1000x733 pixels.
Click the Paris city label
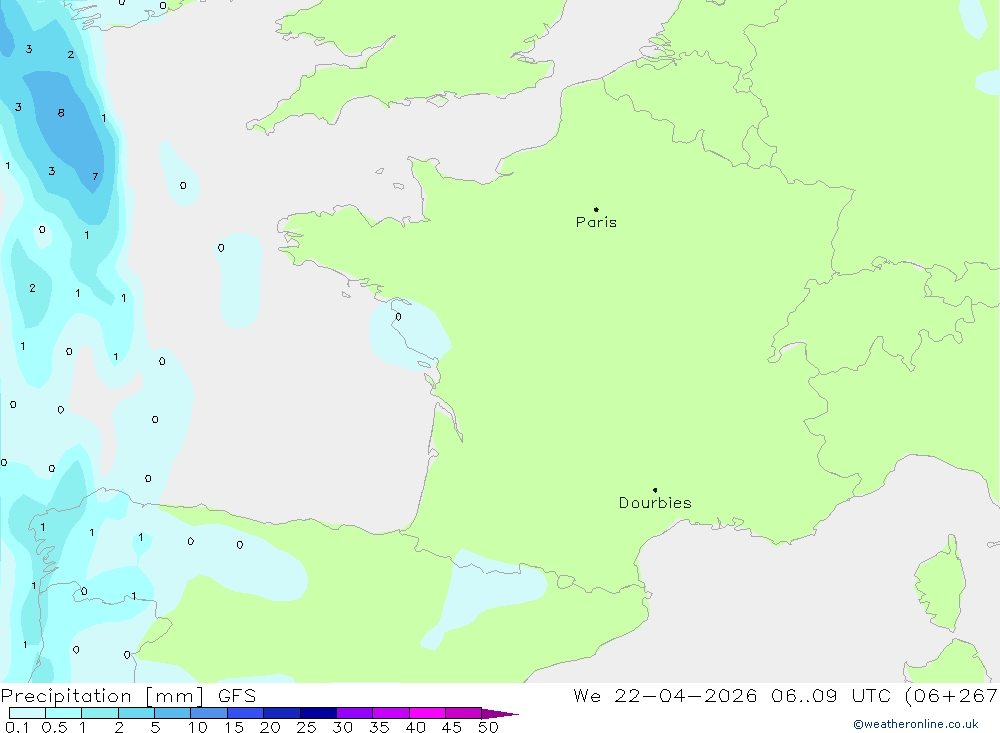click(596, 223)
